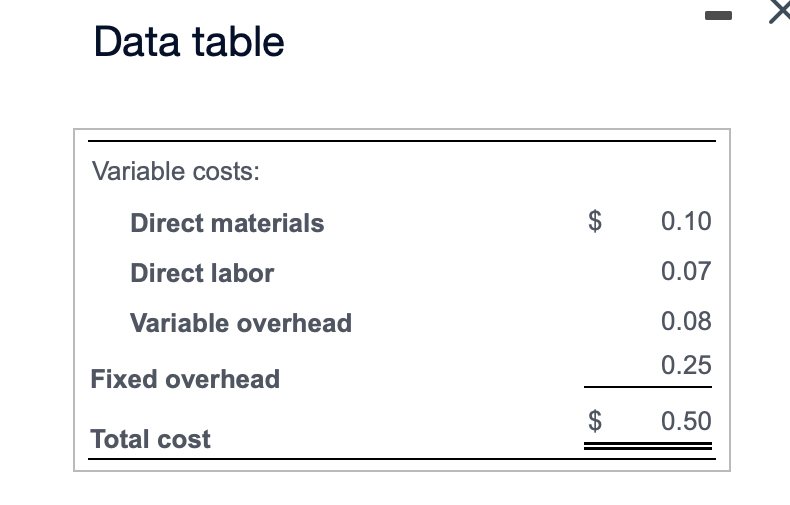Image resolution: width=790 pixels, height=505 pixels.
Task: Click the top border line of the table
Action: (x=402, y=141)
